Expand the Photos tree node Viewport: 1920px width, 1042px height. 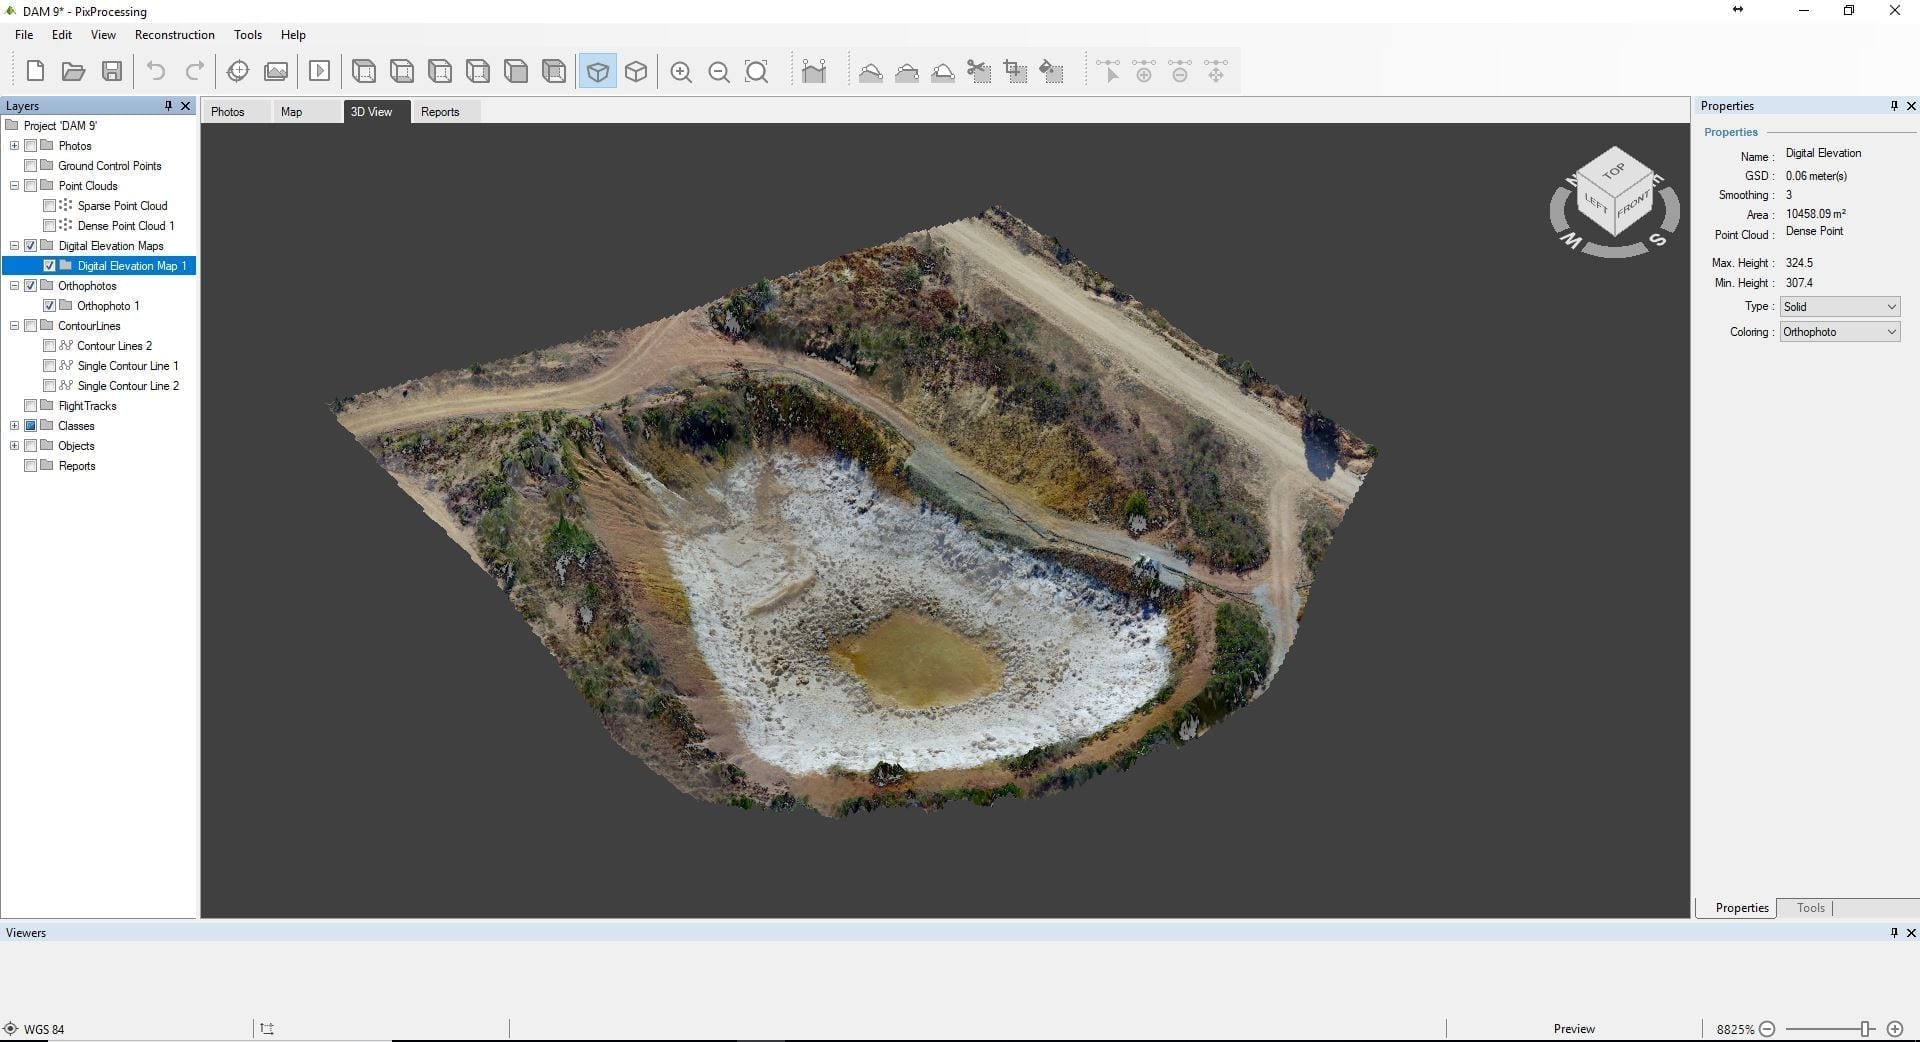coord(14,146)
